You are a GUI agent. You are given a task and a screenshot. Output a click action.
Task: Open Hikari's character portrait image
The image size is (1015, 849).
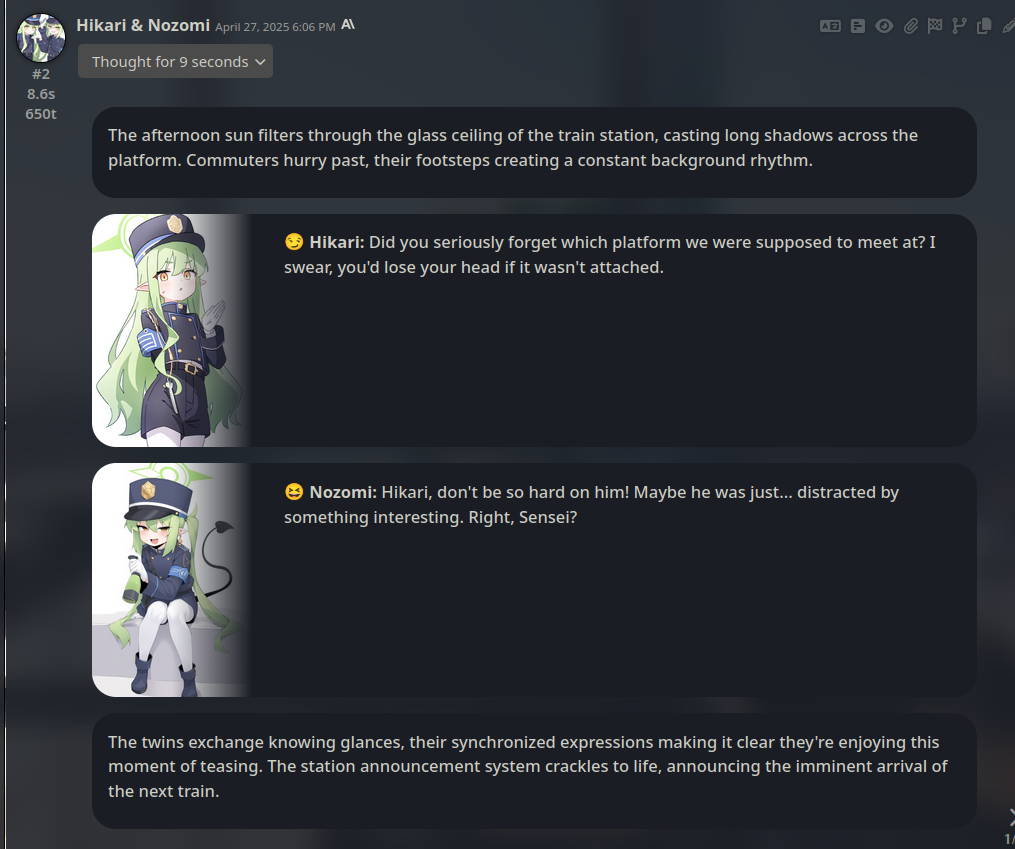point(172,331)
